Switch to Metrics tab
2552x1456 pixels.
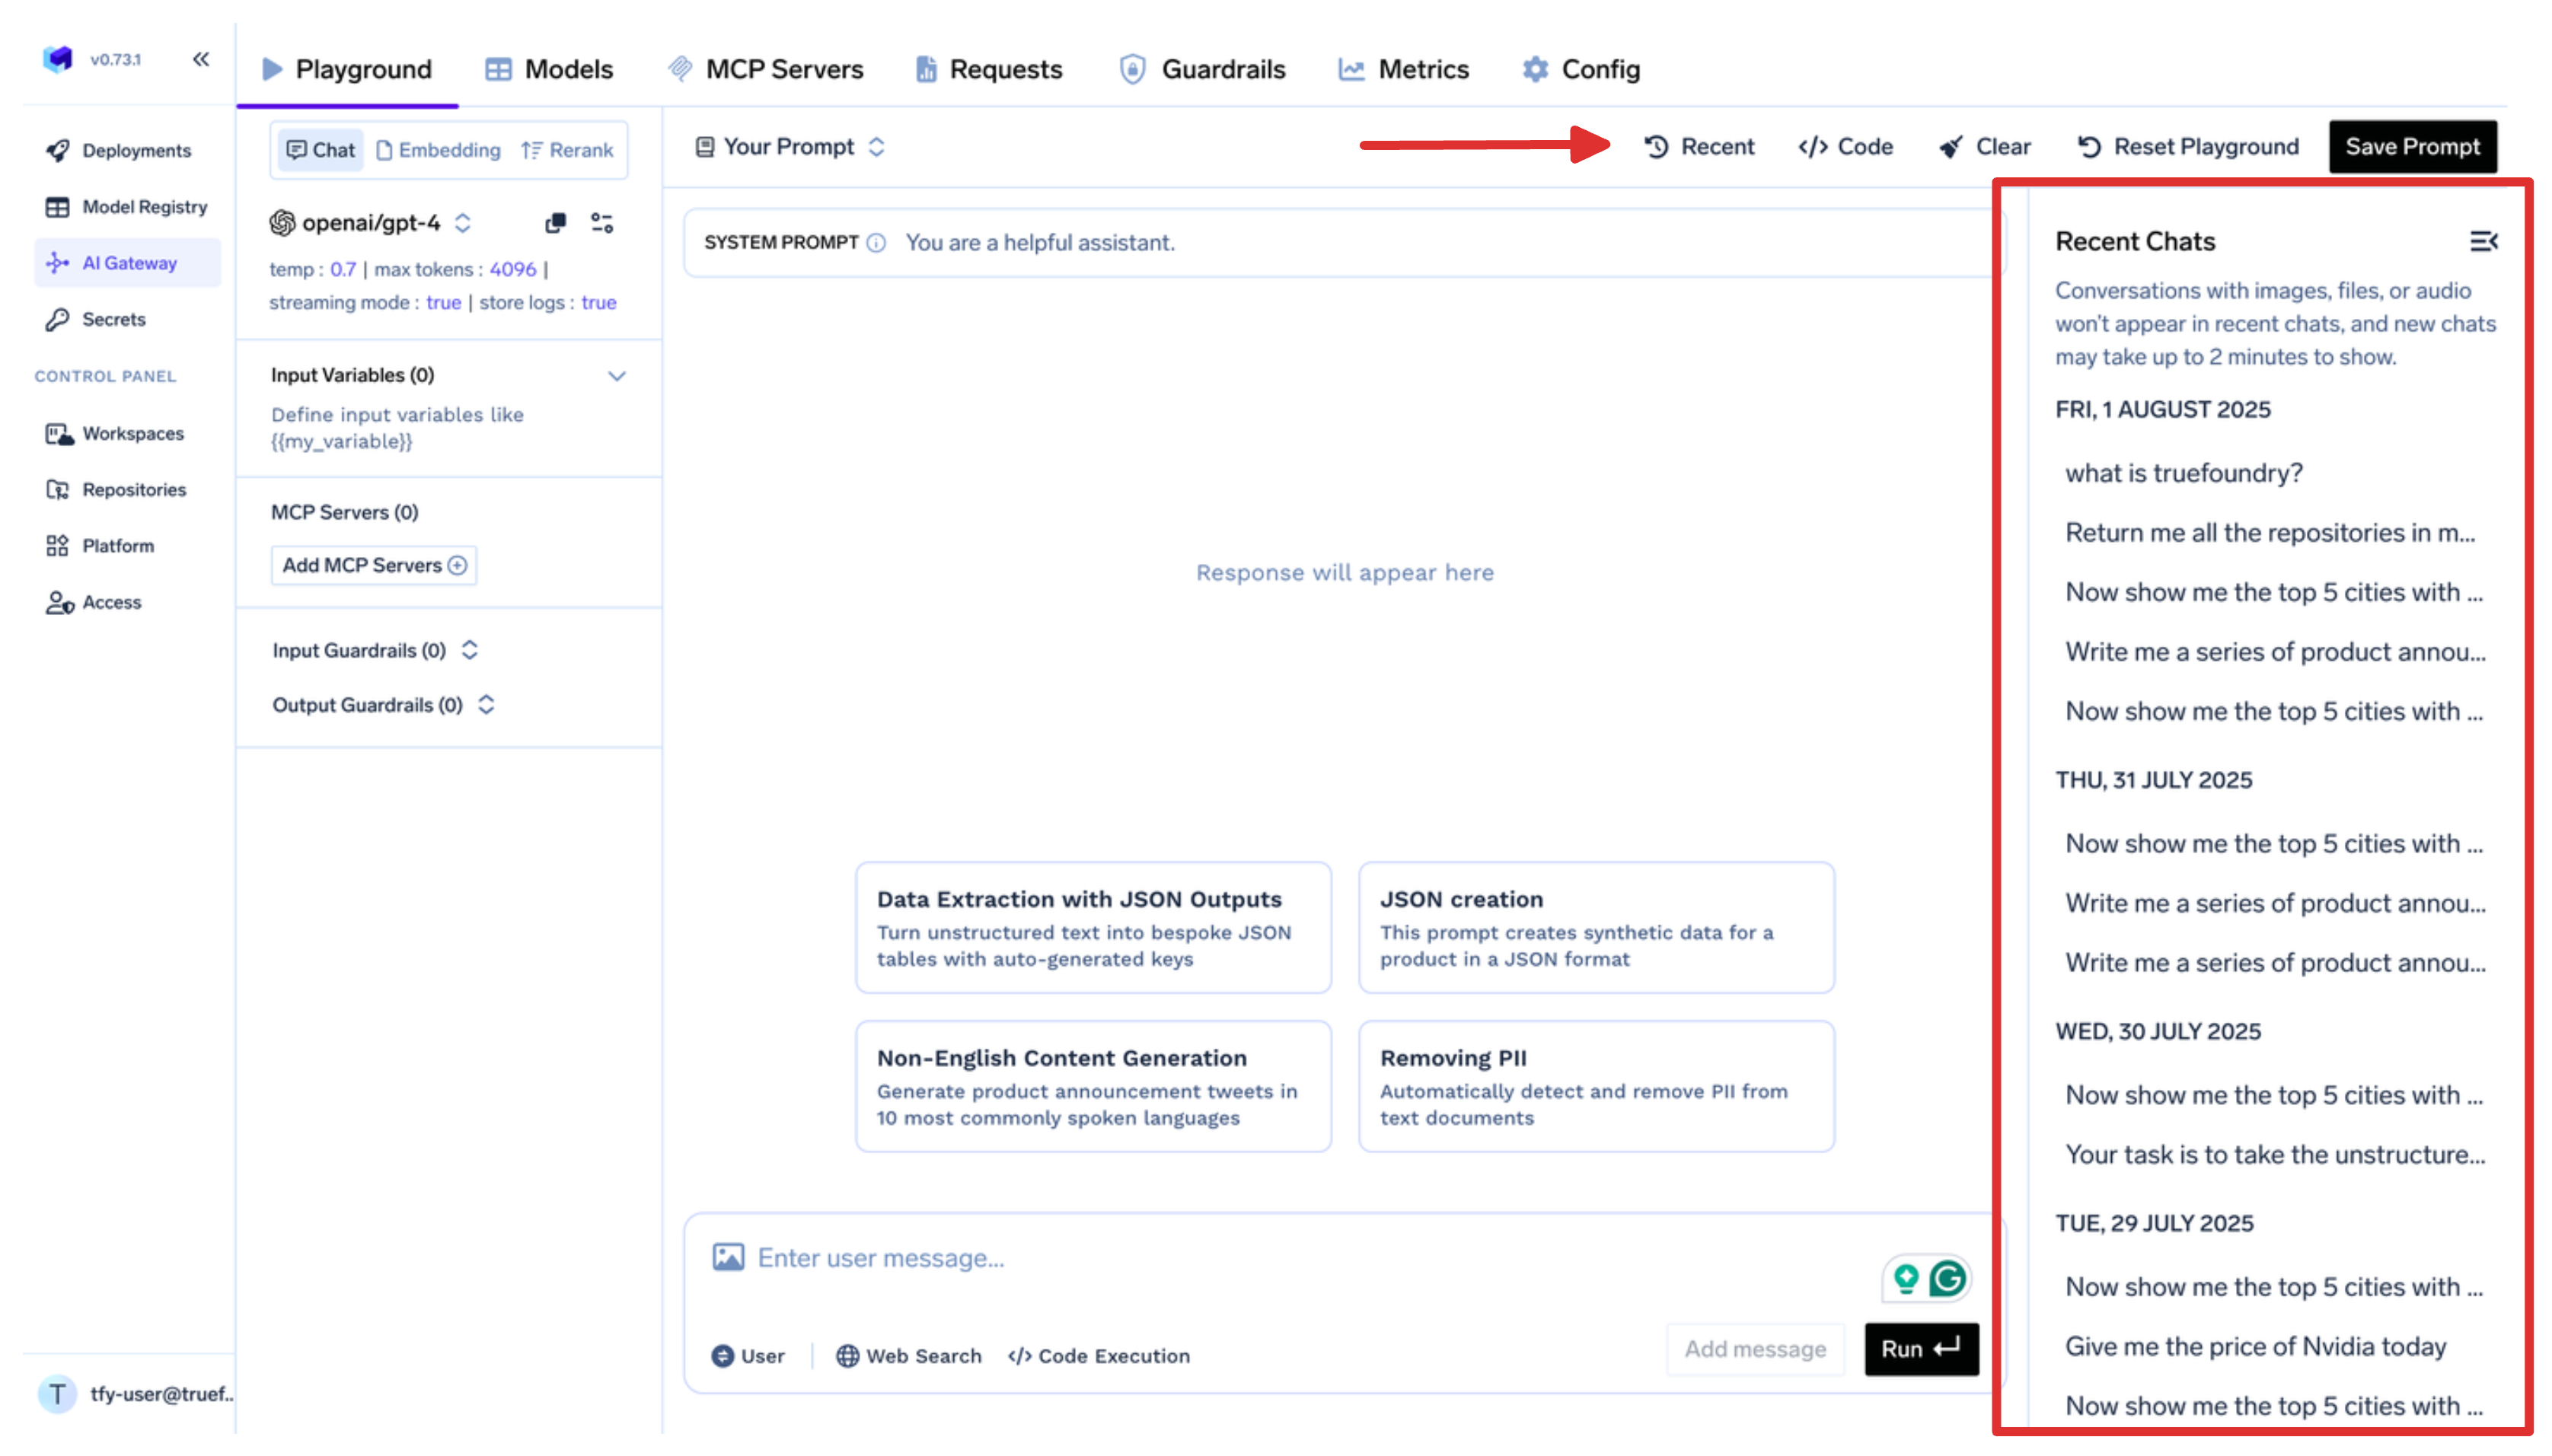point(1403,69)
